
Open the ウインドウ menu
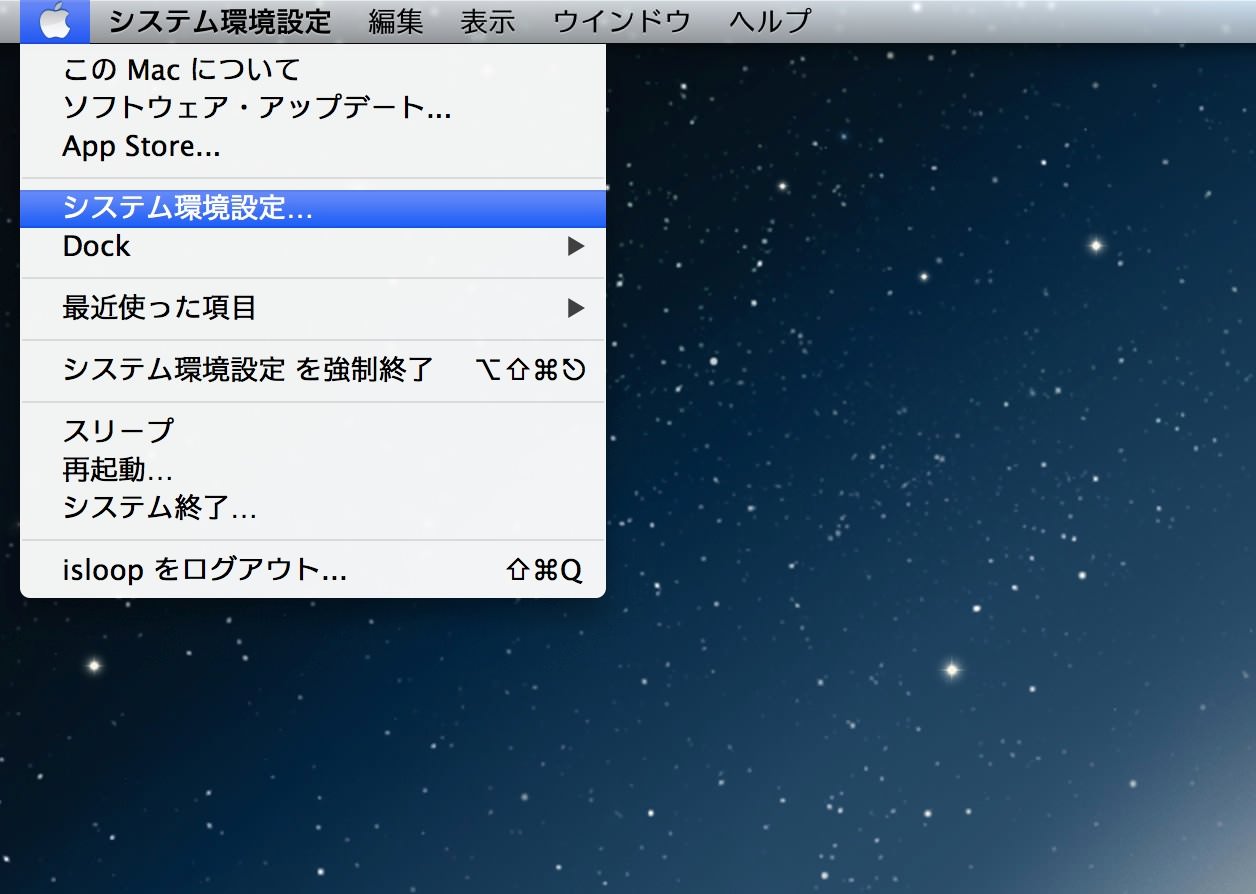(x=622, y=22)
